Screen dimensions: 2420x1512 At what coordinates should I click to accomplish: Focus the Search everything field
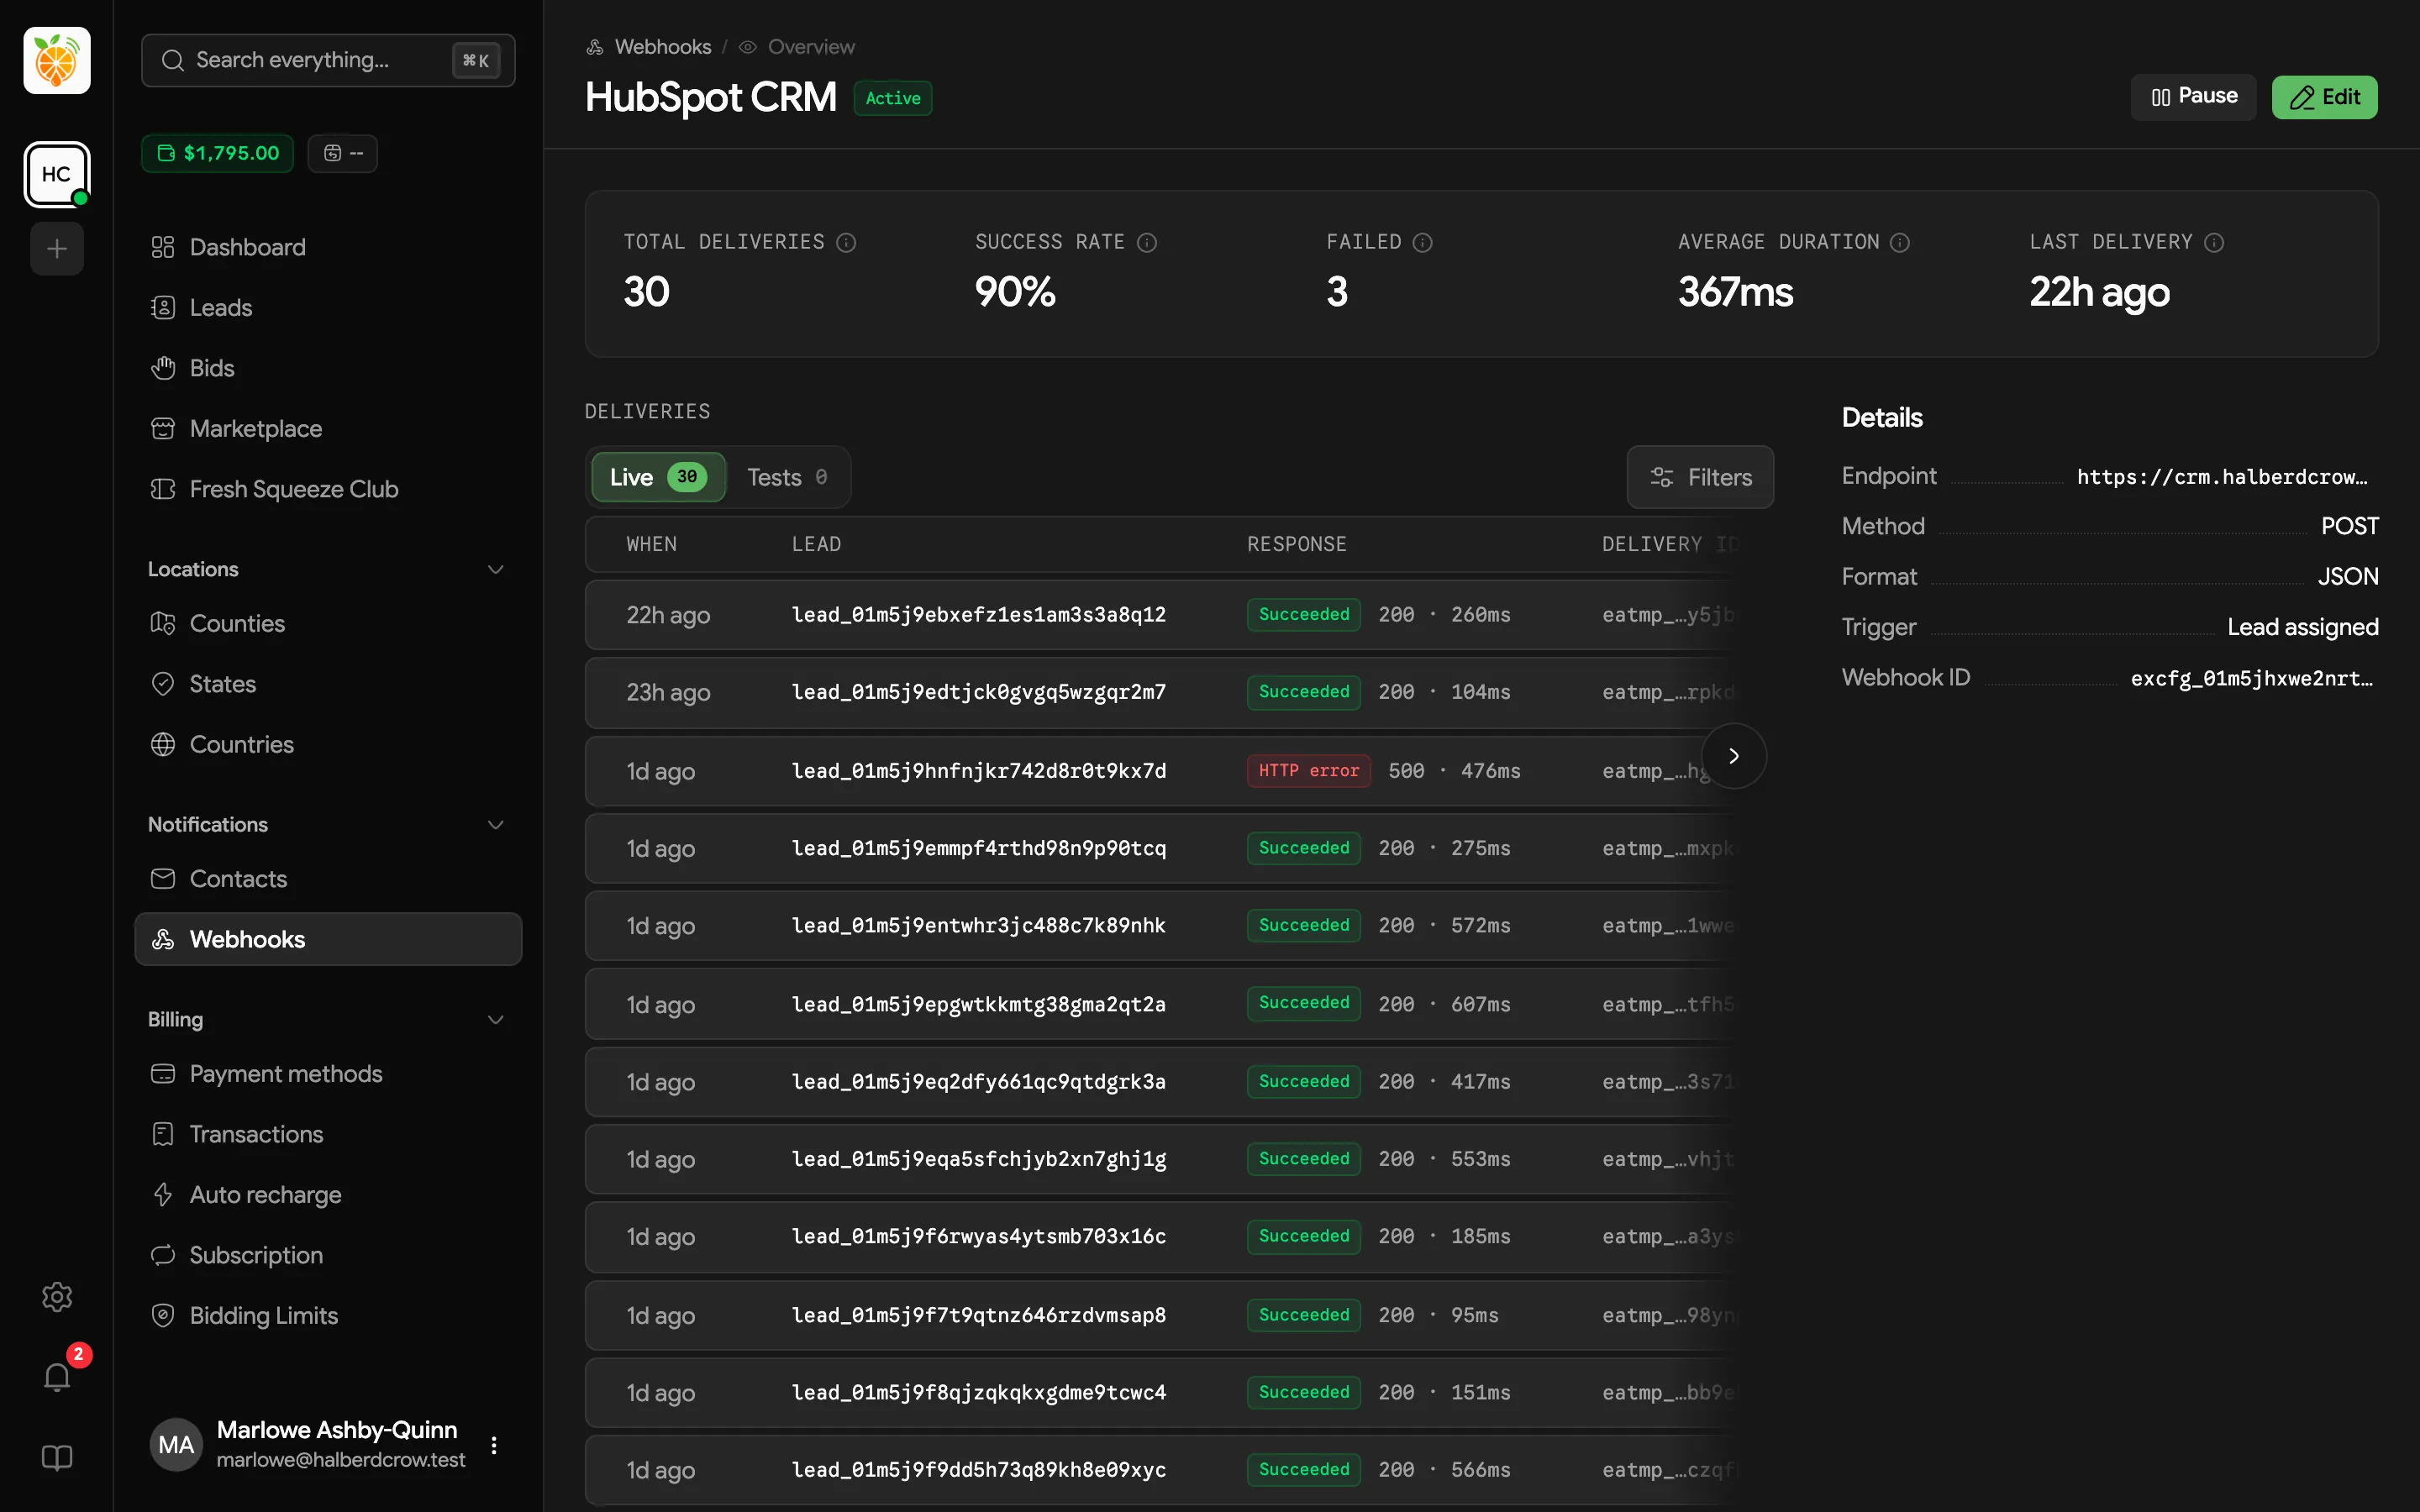(x=328, y=60)
